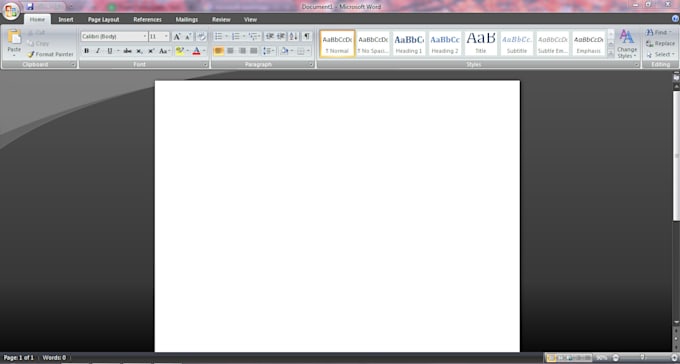The height and width of the screenshot is (364, 680).
Task: Open the line spacing dropdown
Action: pyautogui.click(x=269, y=51)
